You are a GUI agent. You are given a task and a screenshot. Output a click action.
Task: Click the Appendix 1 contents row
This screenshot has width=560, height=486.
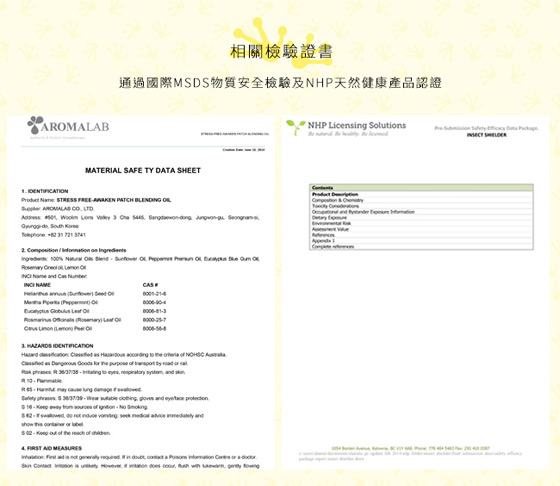(x=421, y=241)
